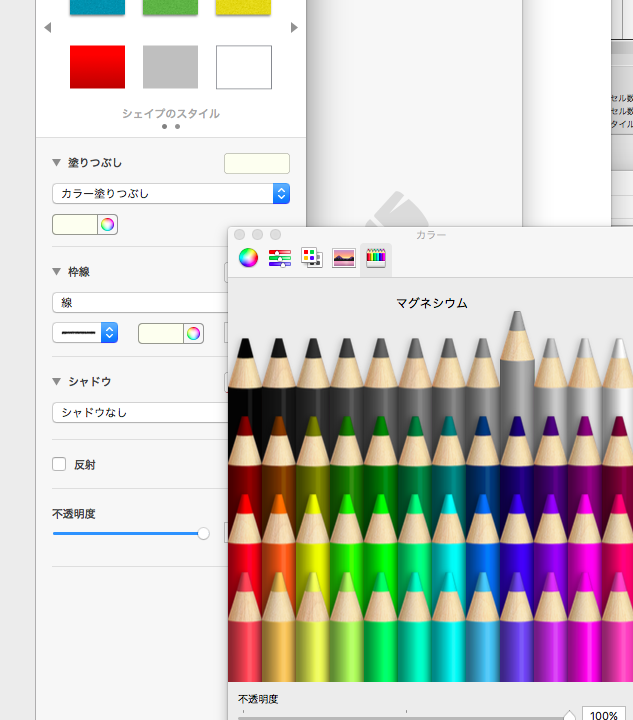633x720 pixels.
Task: Click the fill color wheel button
Action: click(x=107, y=225)
